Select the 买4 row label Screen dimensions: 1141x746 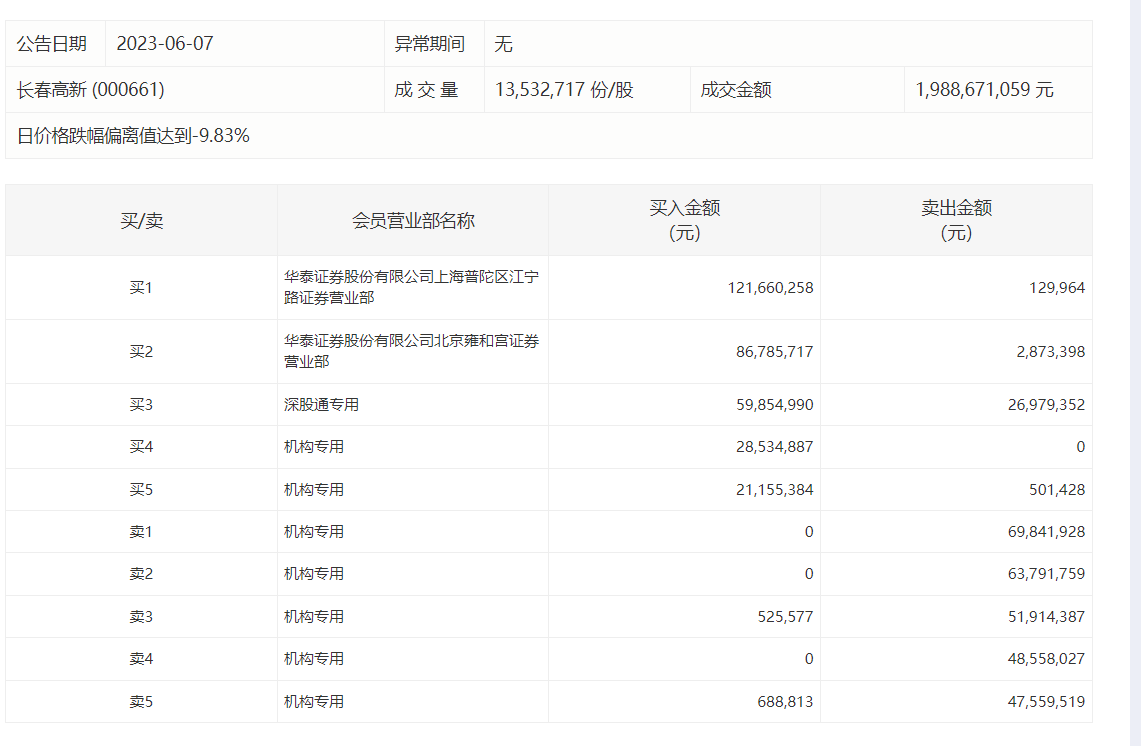pos(141,447)
